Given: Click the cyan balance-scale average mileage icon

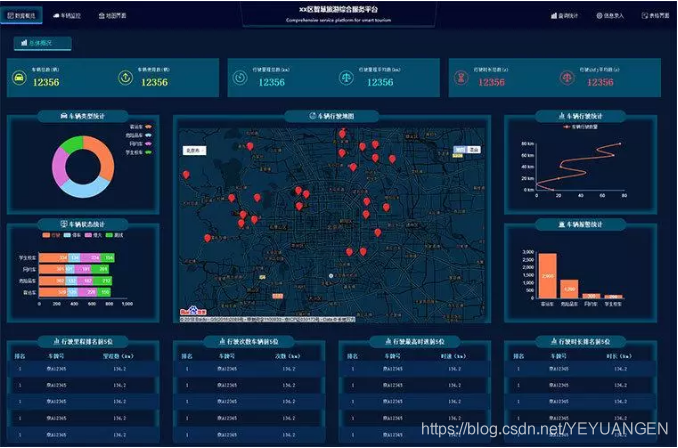Looking at the screenshot, I should coord(347,78).
